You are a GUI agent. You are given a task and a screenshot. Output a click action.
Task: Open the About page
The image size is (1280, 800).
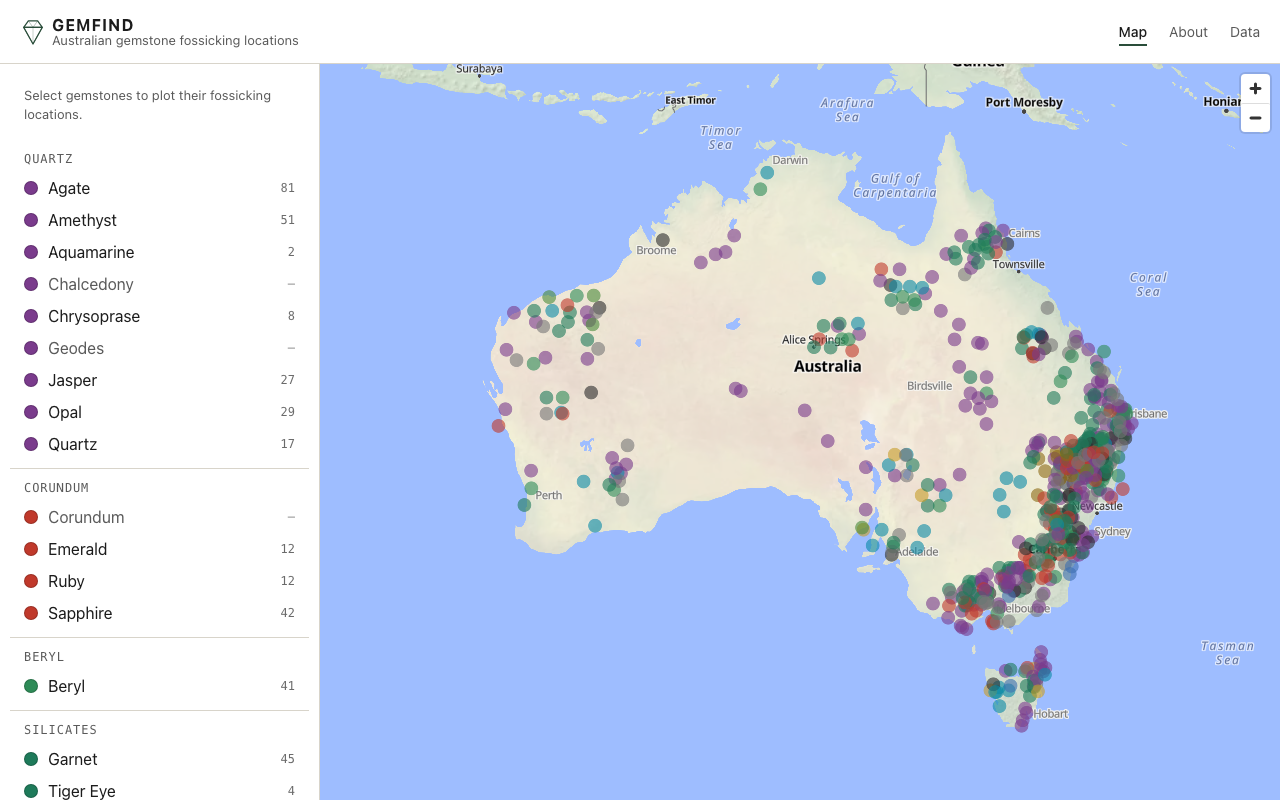[x=1188, y=32]
